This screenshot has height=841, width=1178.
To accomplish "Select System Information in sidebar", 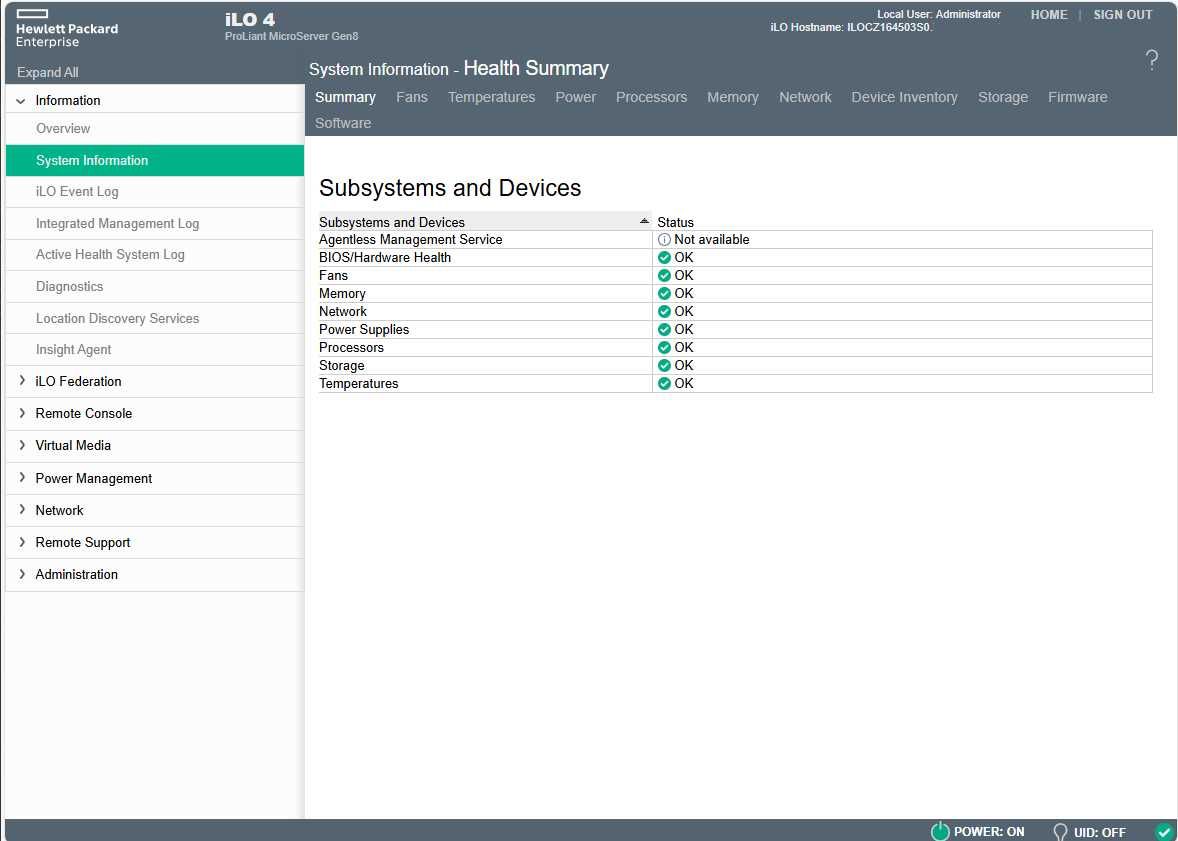I will point(155,160).
